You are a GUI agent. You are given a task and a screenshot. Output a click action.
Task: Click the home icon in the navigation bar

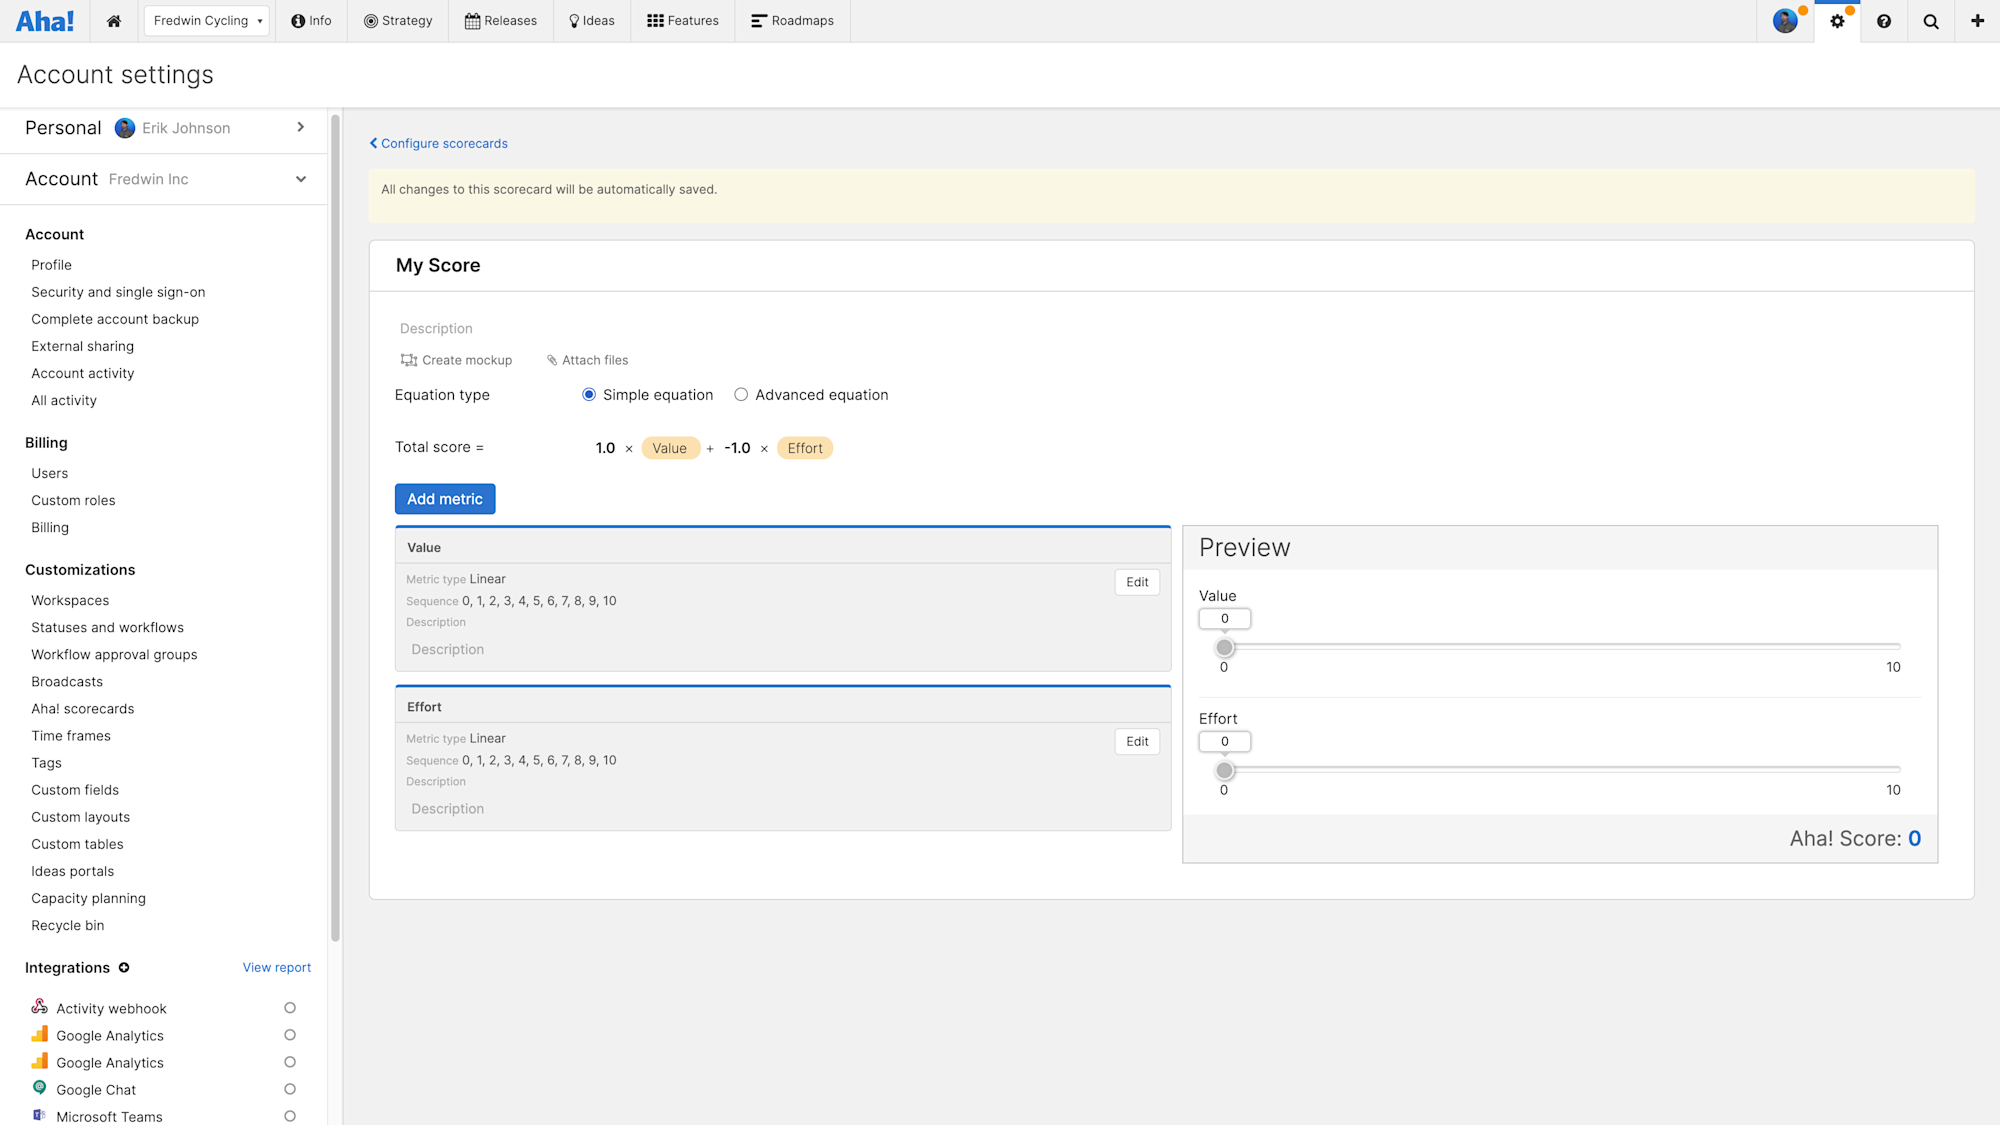113,20
